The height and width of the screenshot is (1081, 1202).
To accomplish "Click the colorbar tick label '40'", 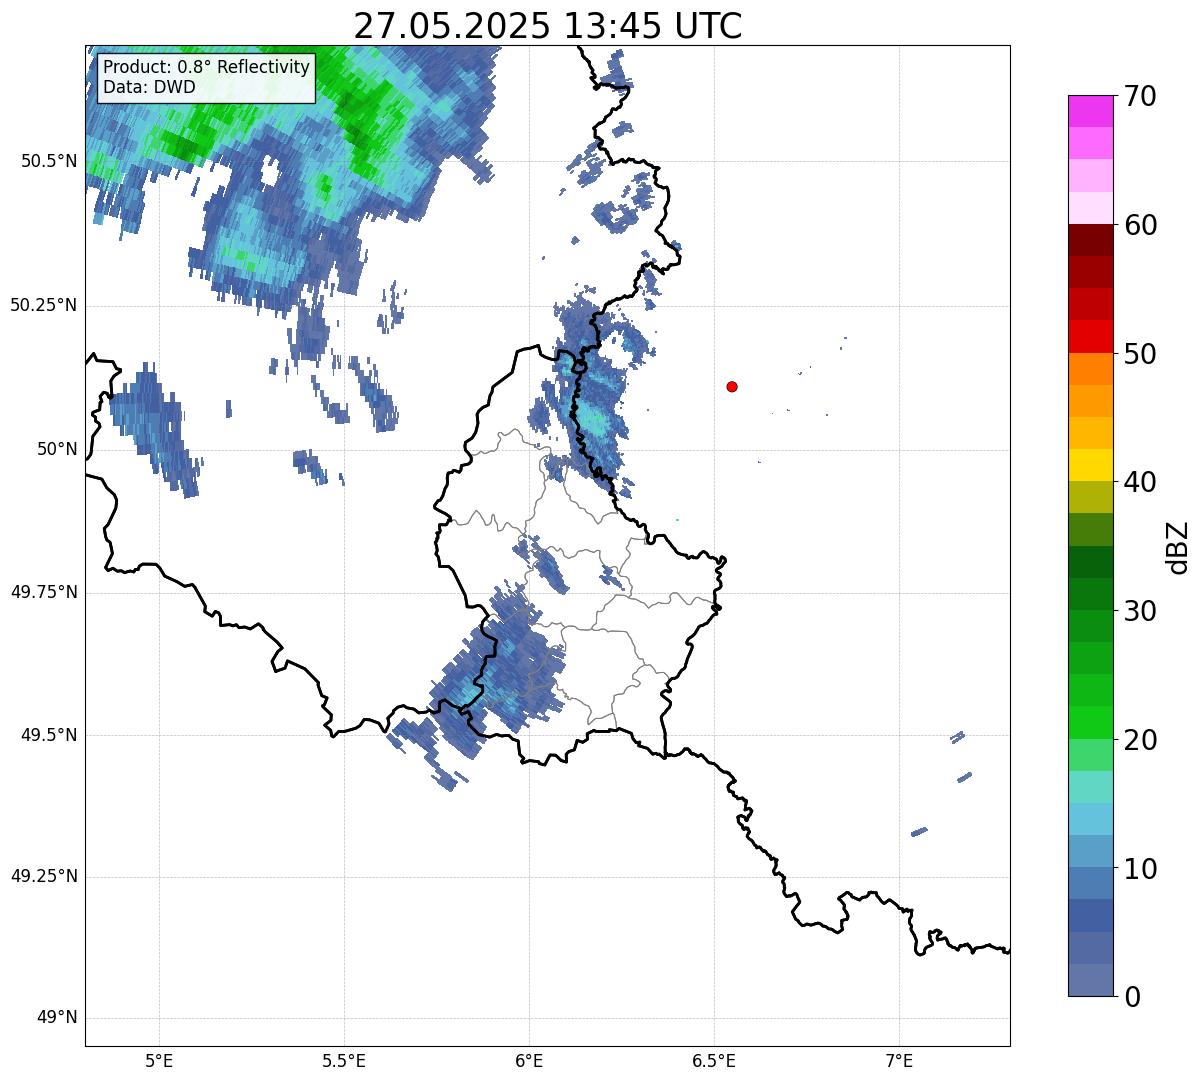I will pyautogui.click(x=1140, y=483).
